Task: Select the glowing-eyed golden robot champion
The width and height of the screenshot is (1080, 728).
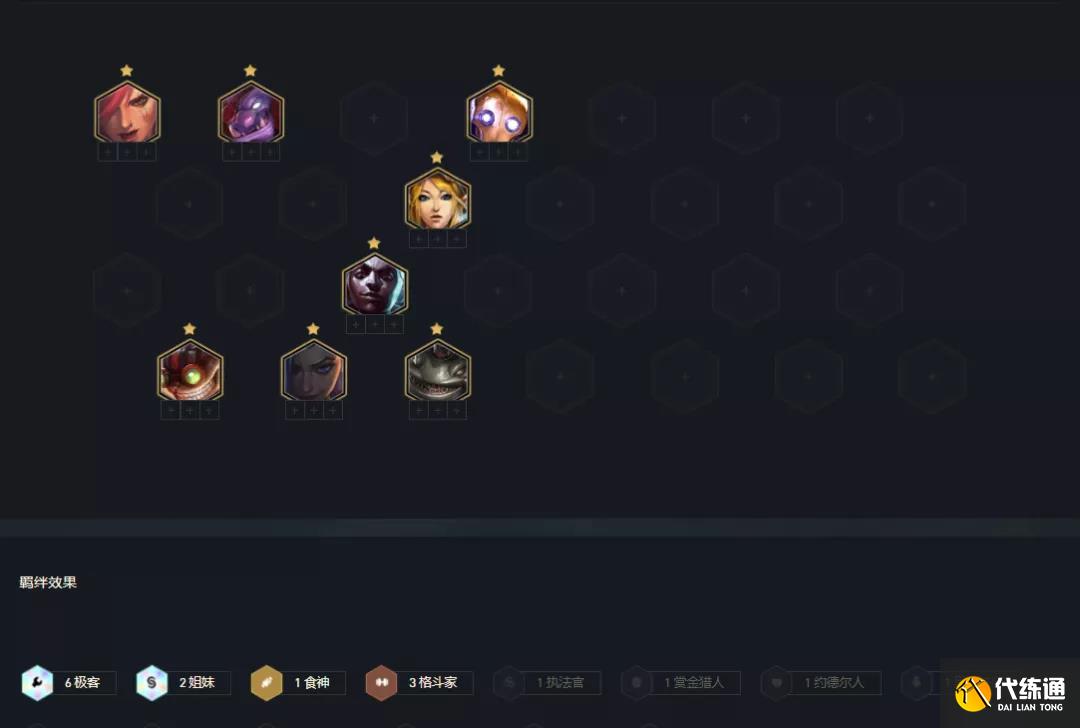Action: click(499, 112)
